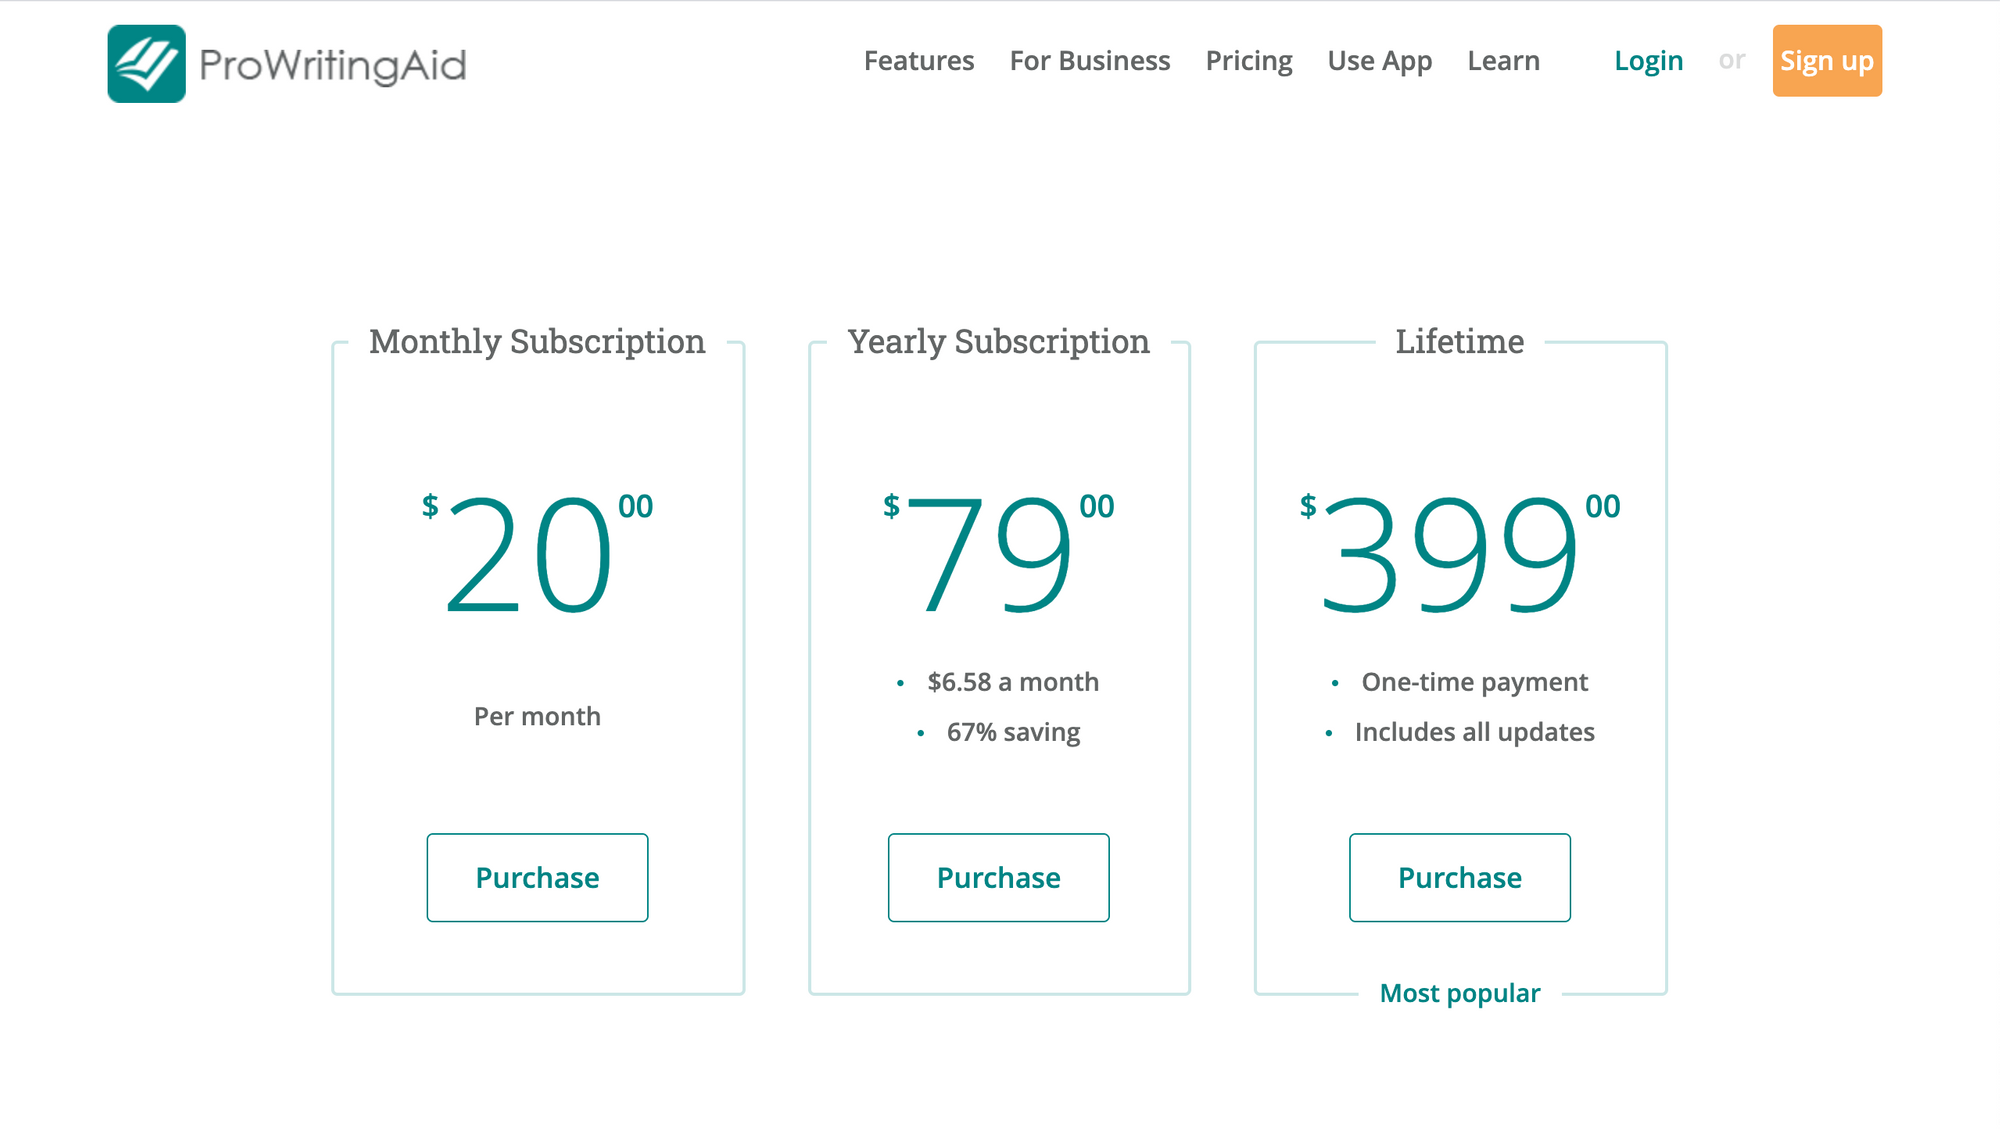
Task: Click the $79 yearly price
Action: coord(999,553)
